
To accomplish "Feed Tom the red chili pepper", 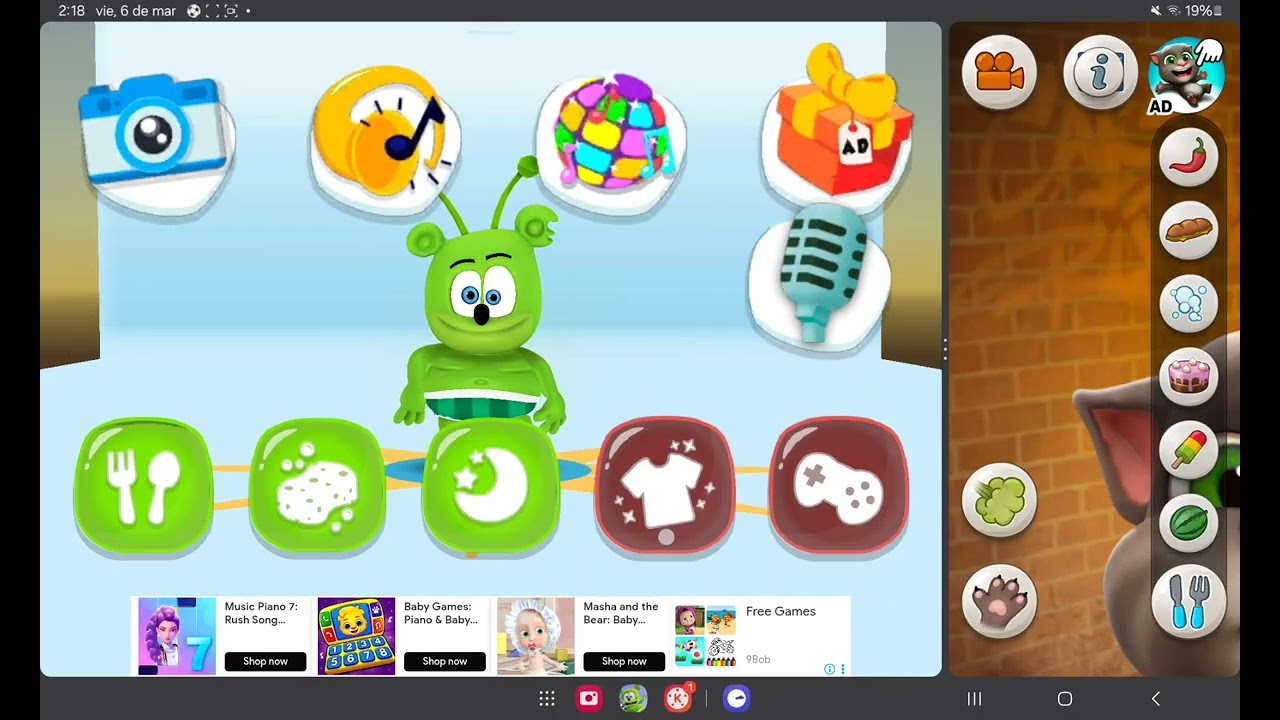I will point(1189,158).
